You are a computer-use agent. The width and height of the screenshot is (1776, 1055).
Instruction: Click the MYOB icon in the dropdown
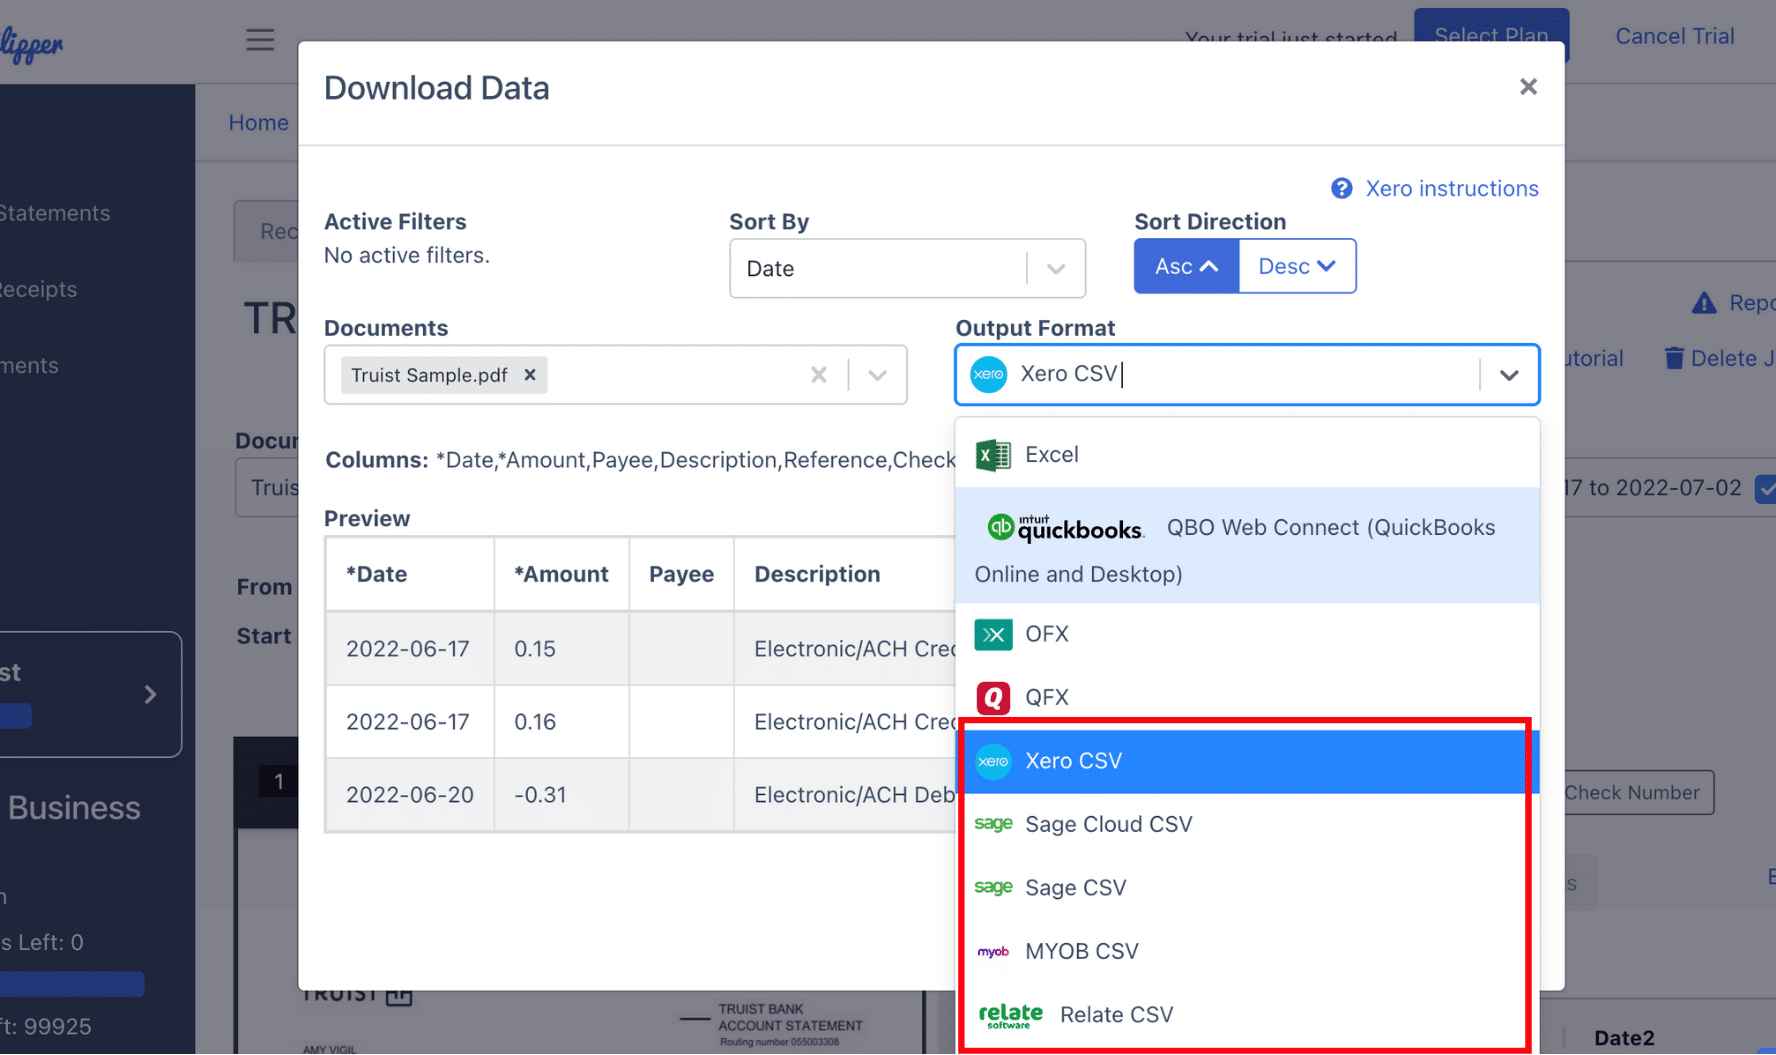tap(993, 951)
